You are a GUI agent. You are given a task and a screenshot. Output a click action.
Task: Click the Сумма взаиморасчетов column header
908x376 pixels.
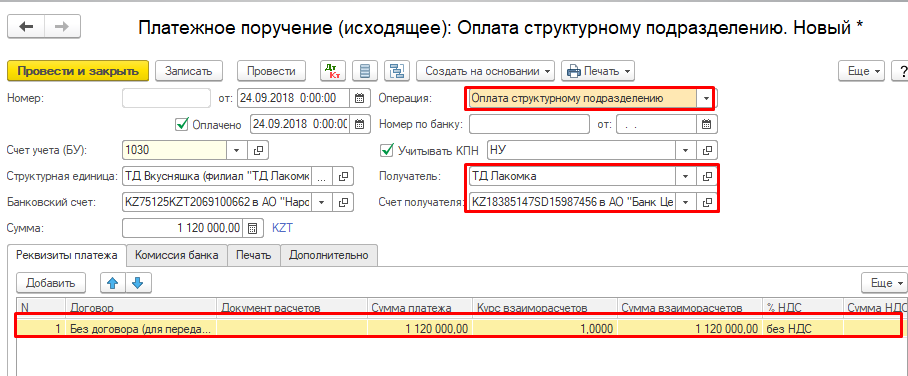point(690,307)
